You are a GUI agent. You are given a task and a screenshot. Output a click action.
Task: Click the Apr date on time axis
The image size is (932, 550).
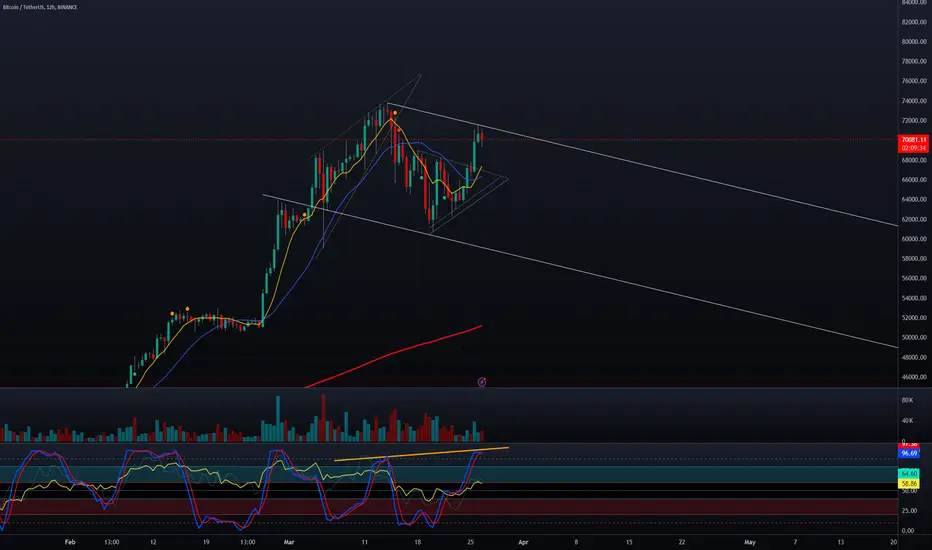click(523, 542)
